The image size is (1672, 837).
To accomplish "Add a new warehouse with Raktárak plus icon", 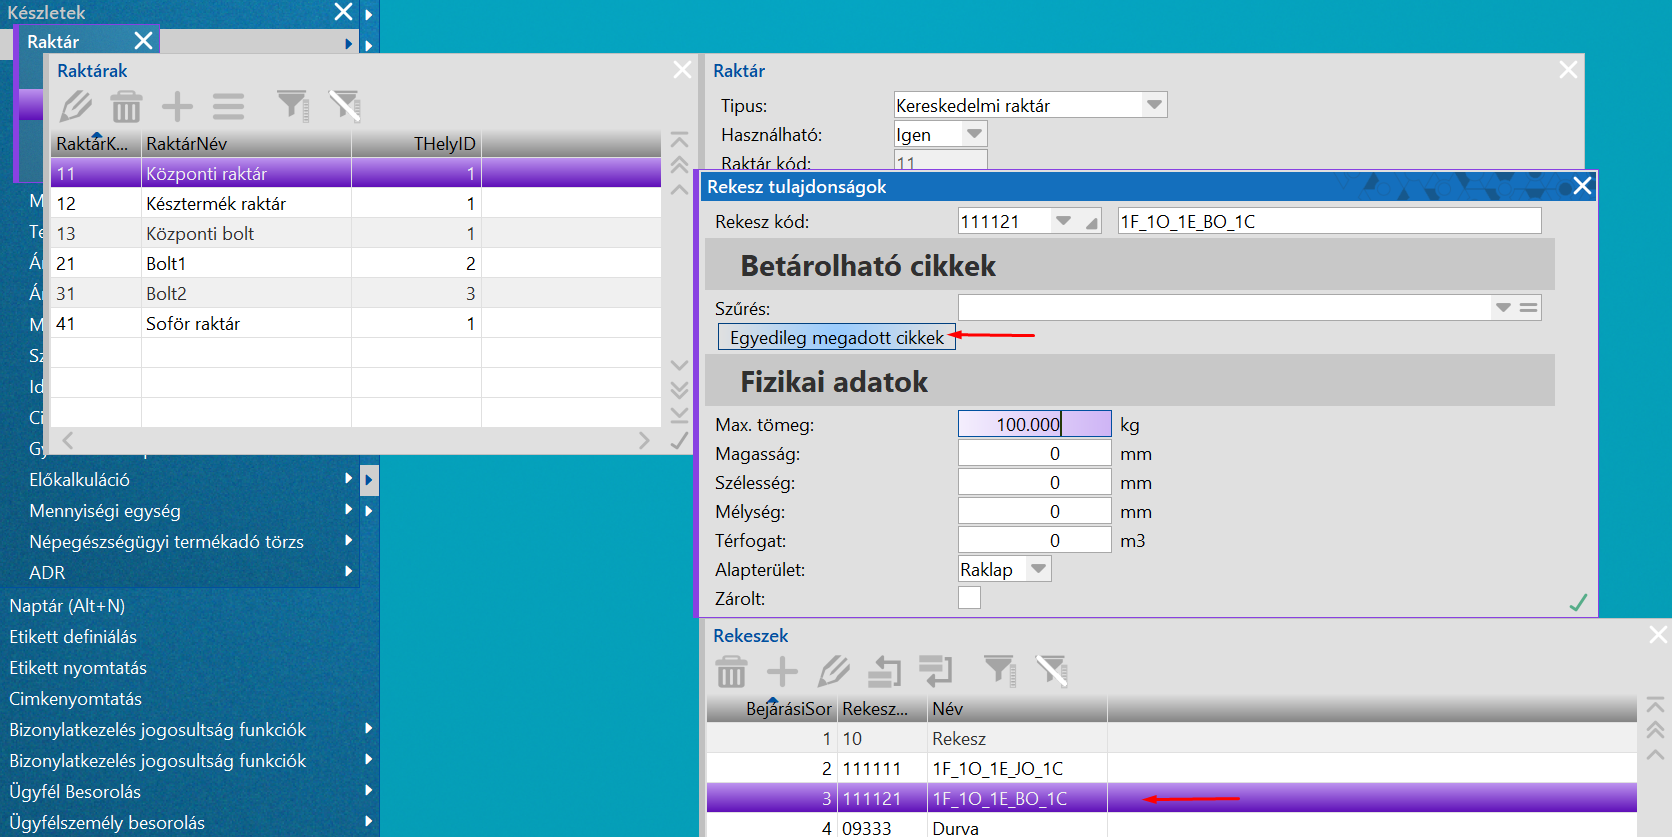I will 177,106.
